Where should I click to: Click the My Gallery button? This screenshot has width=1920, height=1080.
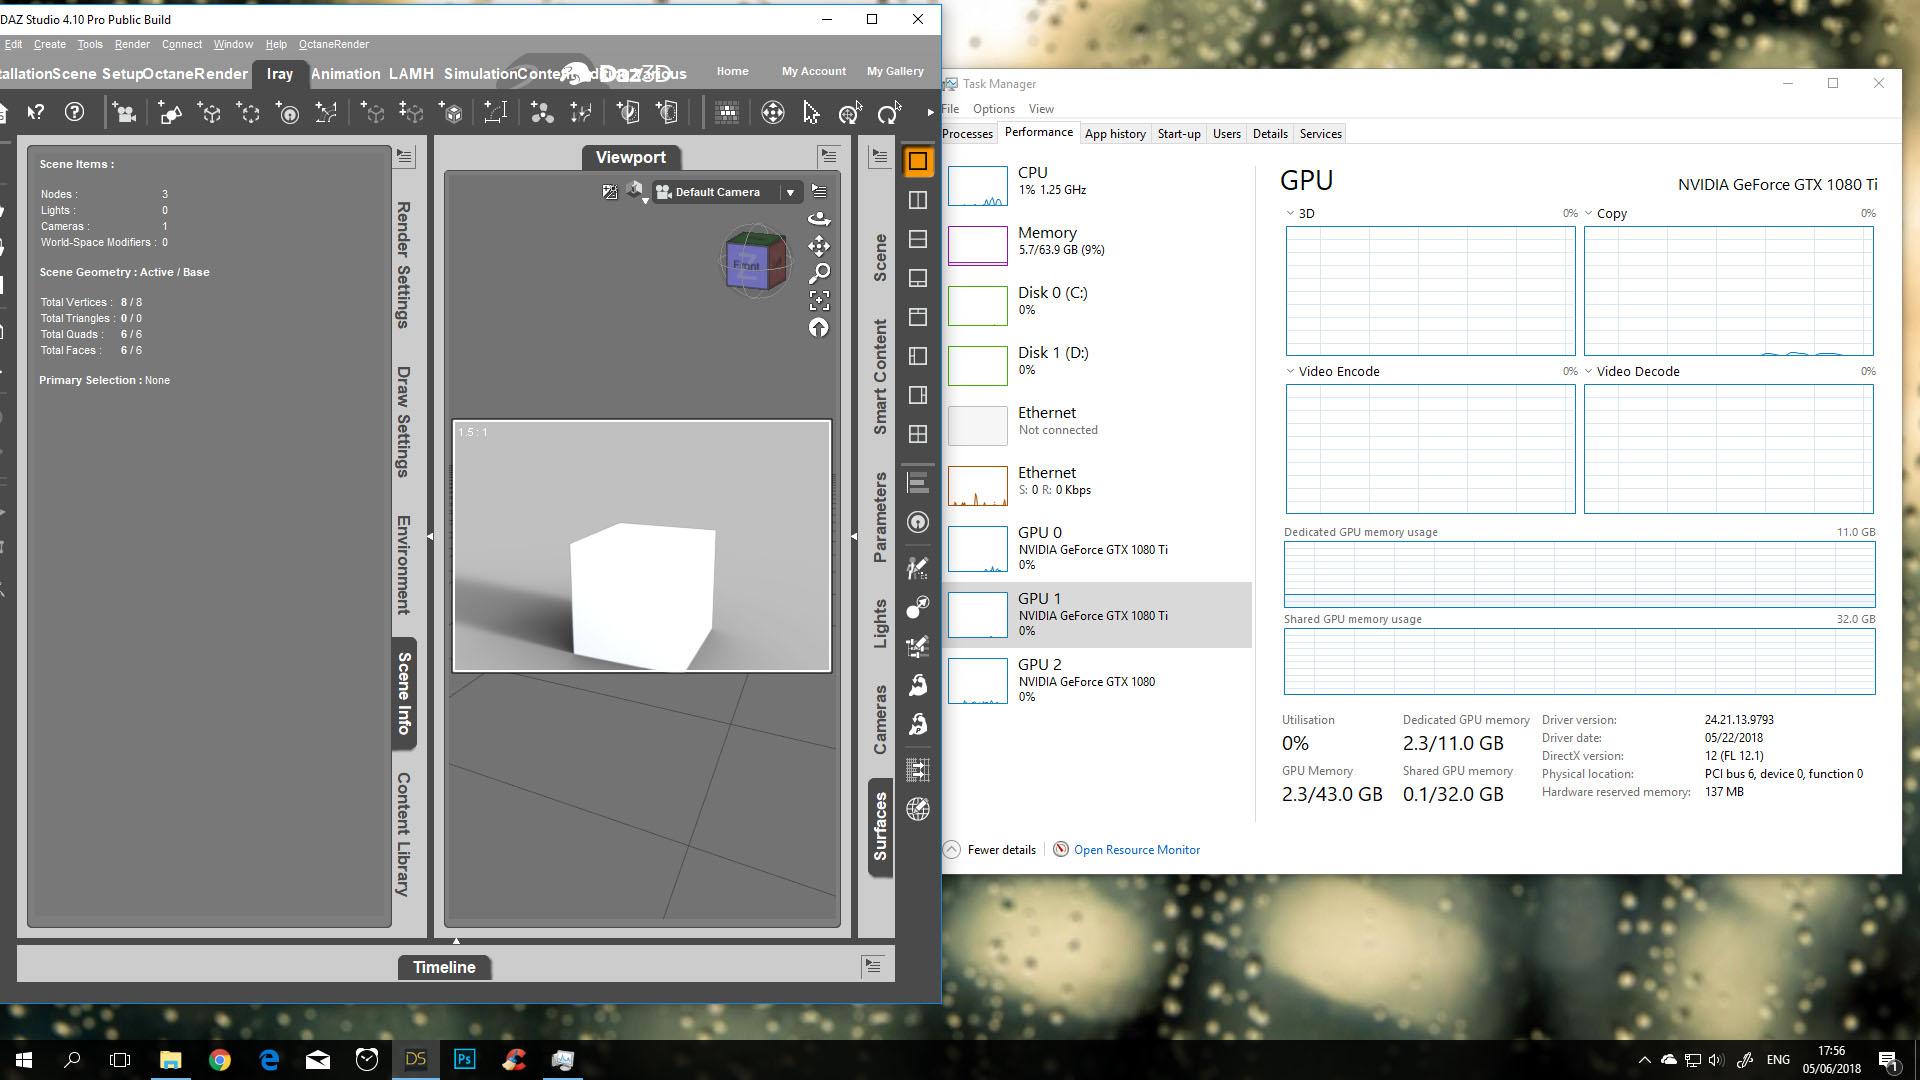(x=894, y=71)
